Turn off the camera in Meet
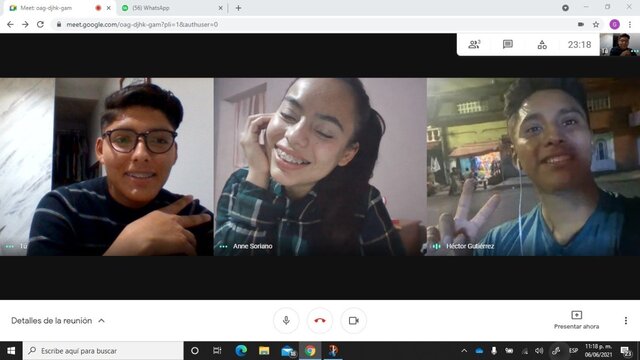Screen dimensions: 640x360 coord(353,320)
